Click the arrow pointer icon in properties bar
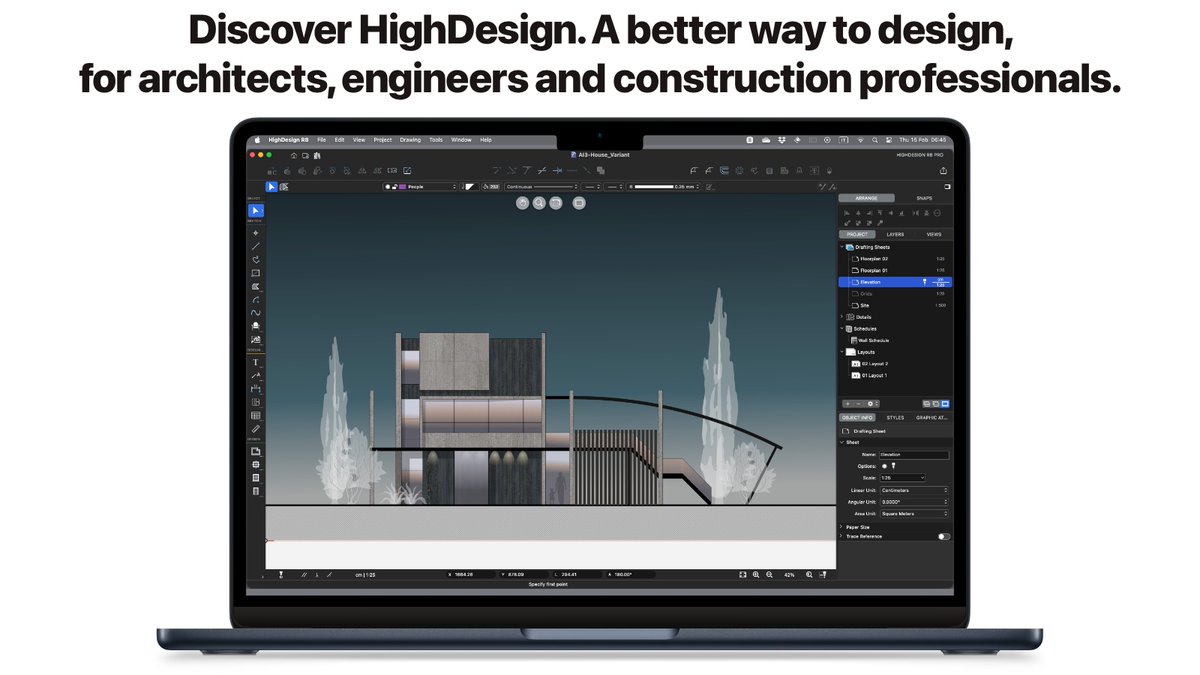The image size is (1200, 675). click(x=271, y=186)
